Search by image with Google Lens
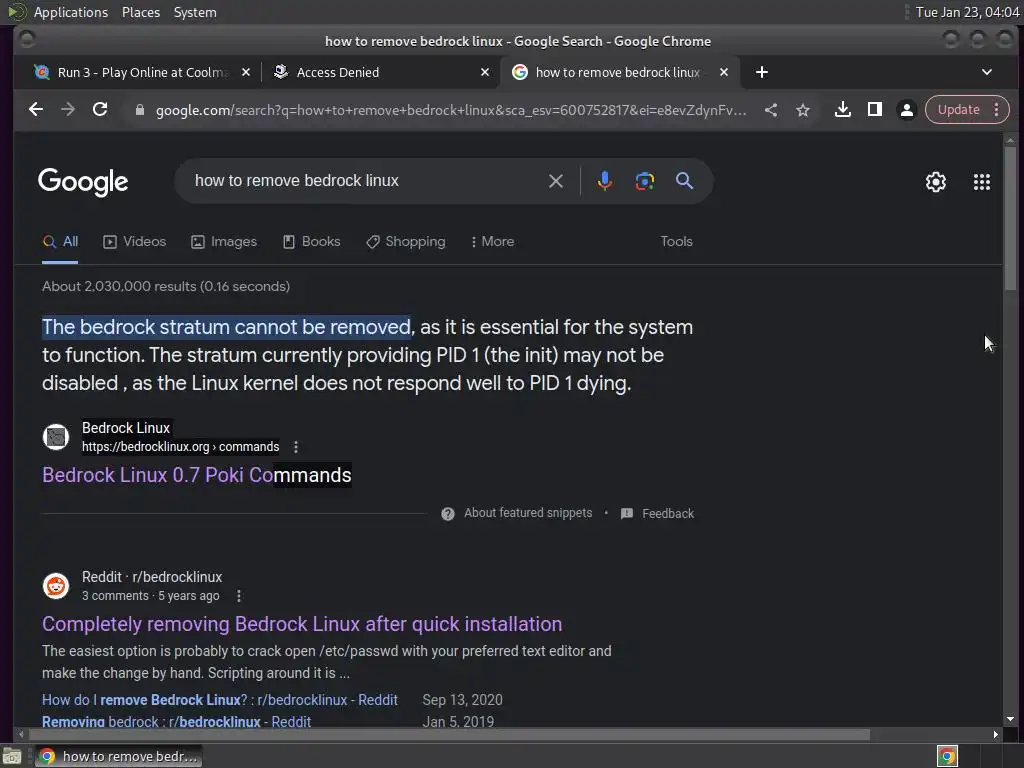The width and height of the screenshot is (1024, 768). (x=645, y=181)
